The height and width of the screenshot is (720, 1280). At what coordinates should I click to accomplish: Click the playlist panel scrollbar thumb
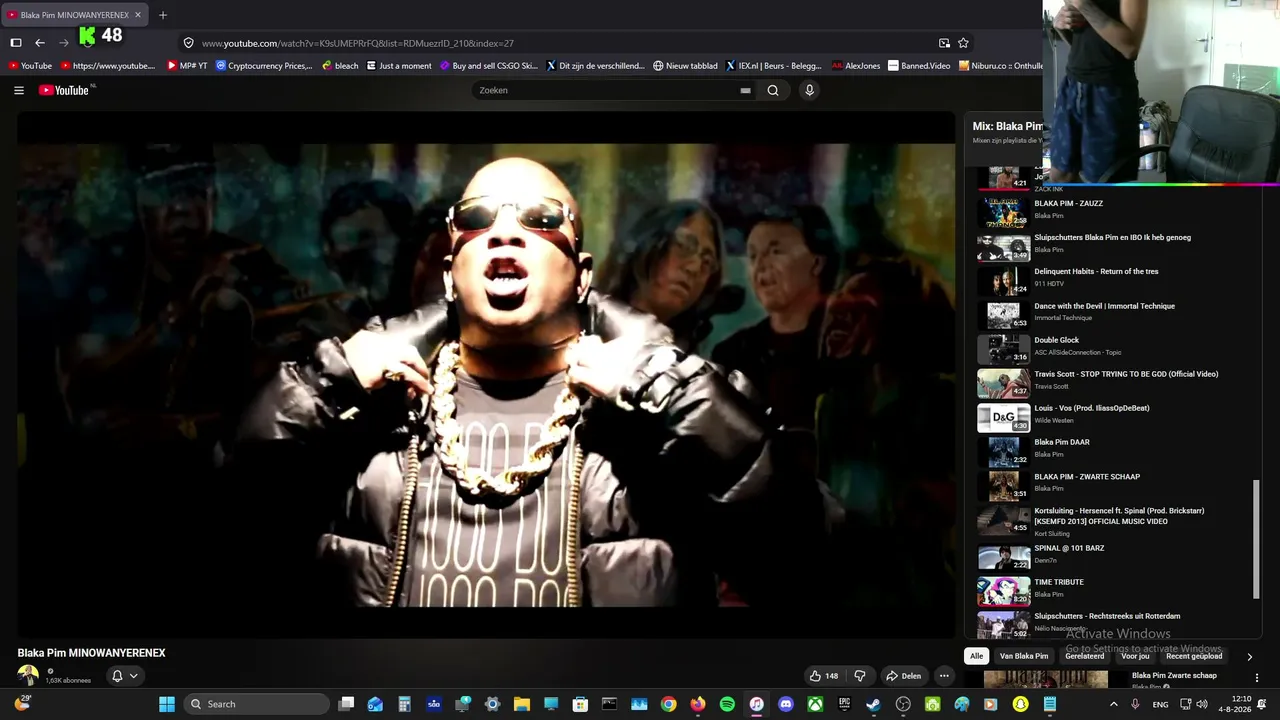[1256, 539]
